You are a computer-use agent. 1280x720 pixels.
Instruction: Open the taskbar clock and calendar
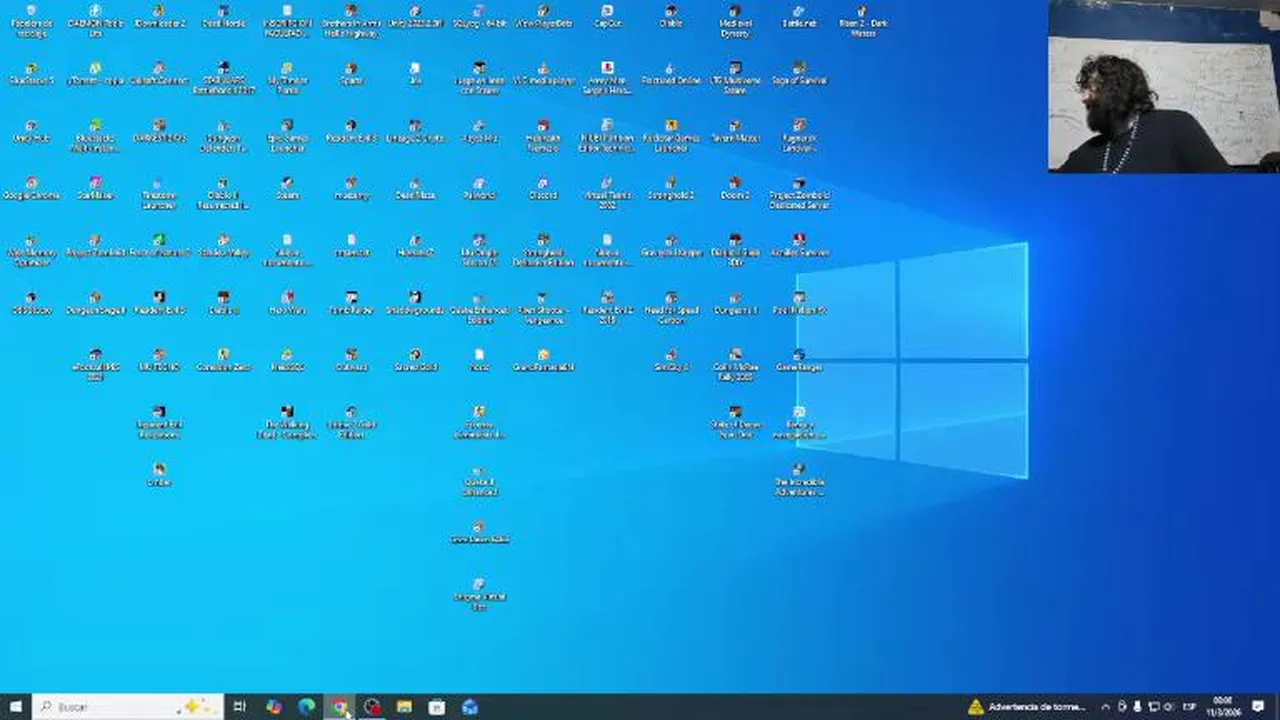(1223, 707)
